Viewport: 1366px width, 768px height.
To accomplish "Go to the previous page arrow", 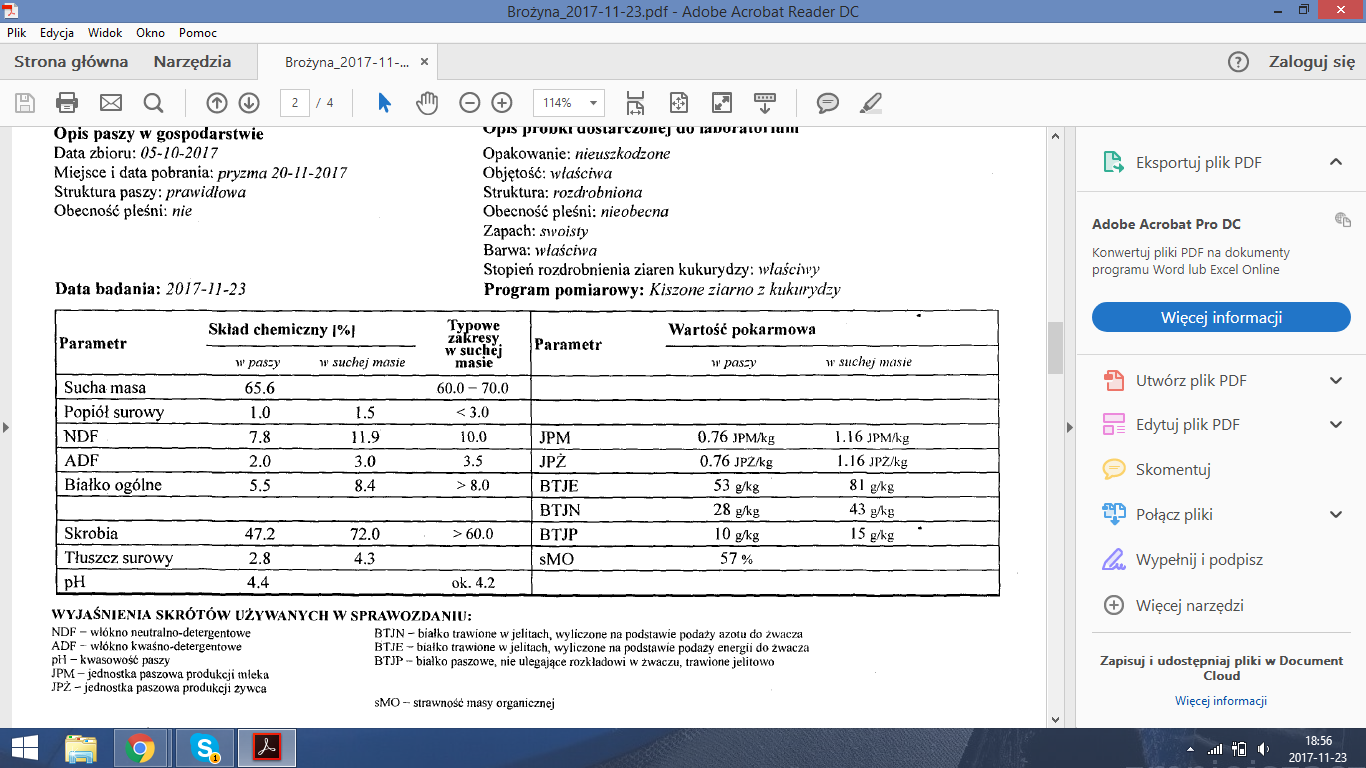I will point(217,103).
